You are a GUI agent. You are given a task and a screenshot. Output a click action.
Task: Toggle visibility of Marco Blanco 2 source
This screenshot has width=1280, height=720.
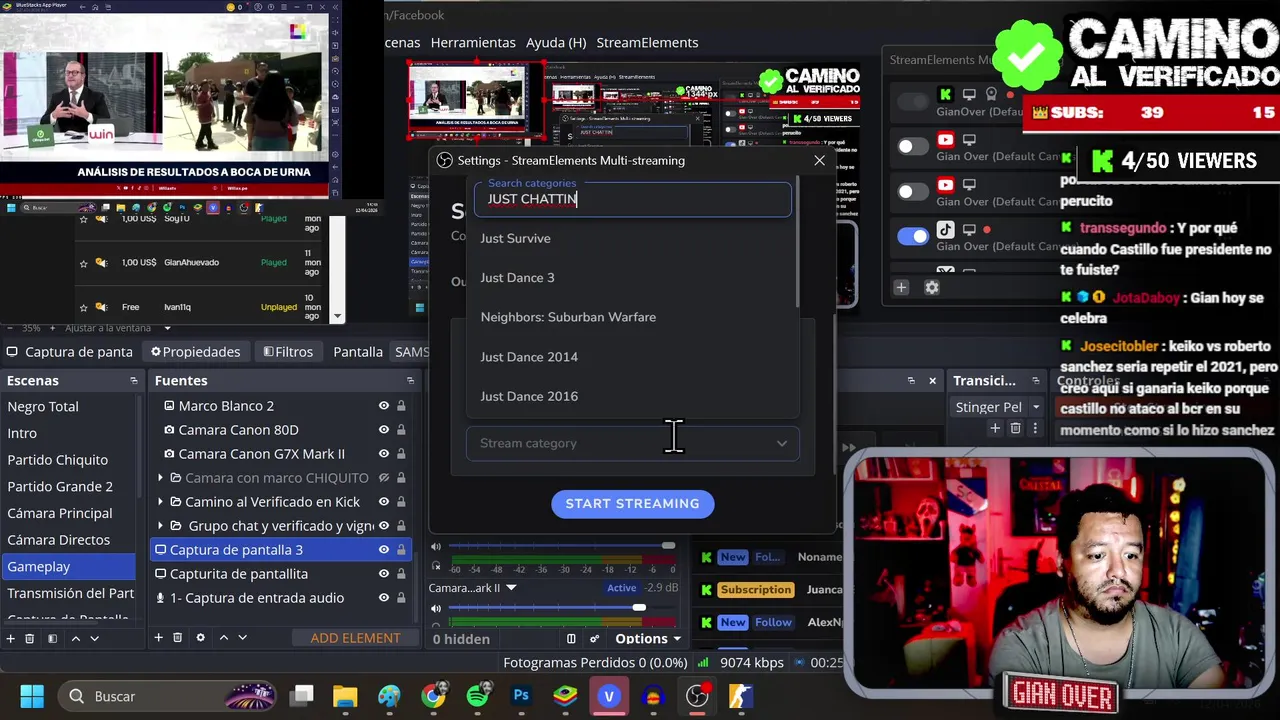click(383, 406)
